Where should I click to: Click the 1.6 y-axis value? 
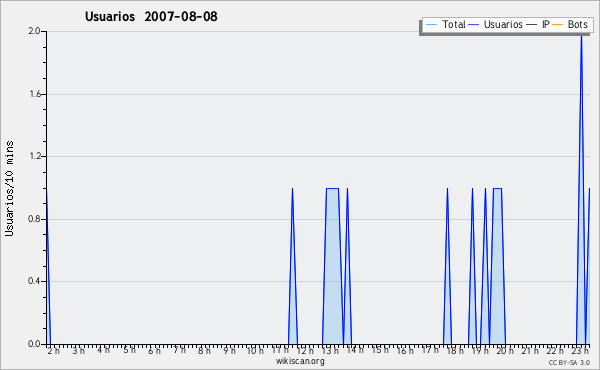point(35,94)
